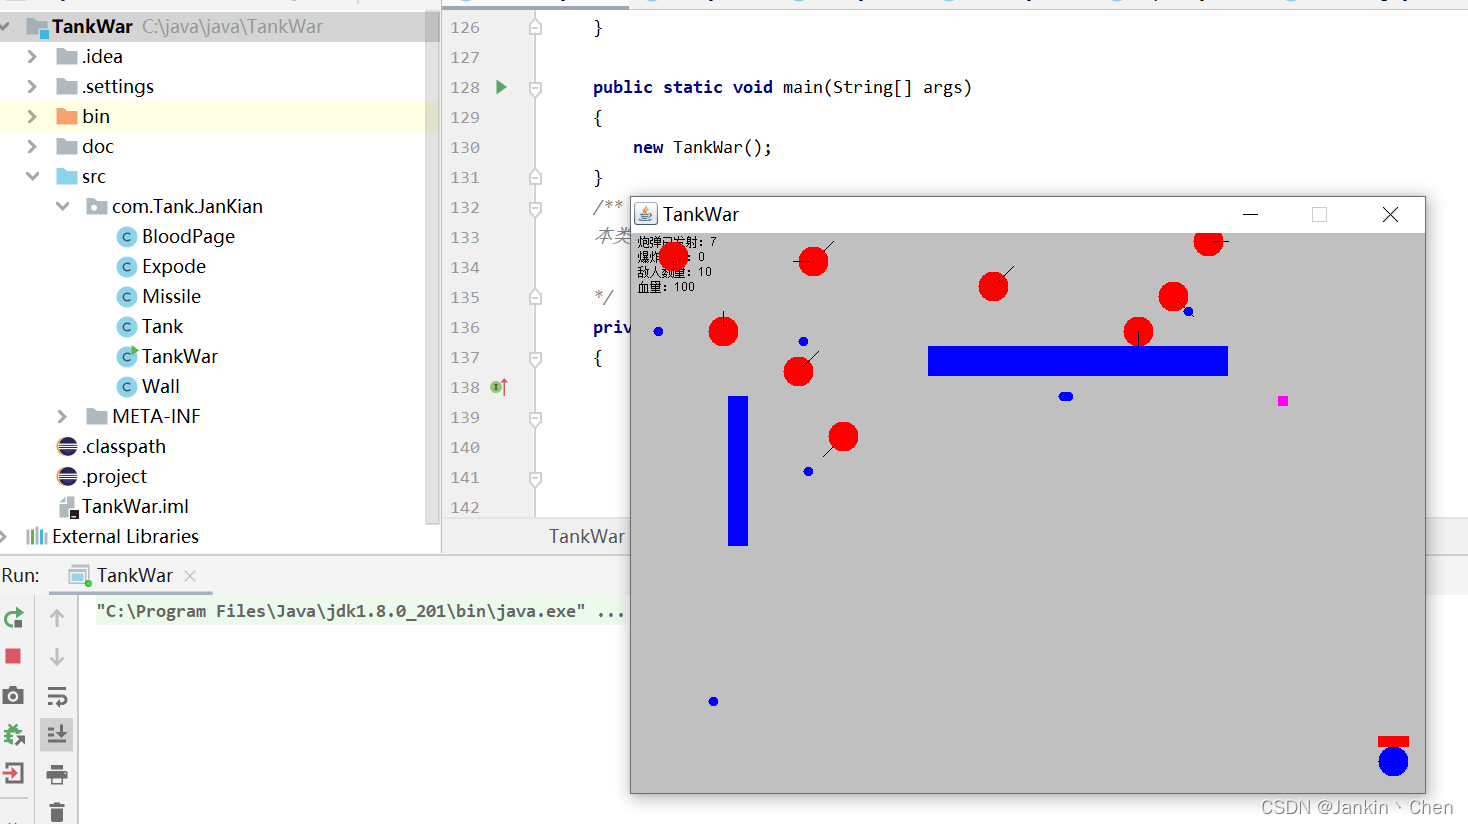Screen dimensions: 1468x824
Task: Open the Tank class file
Action: point(150,326)
